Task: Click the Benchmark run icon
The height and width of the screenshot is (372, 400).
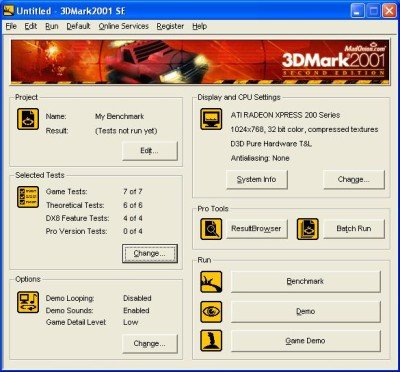Action: click(211, 282)
